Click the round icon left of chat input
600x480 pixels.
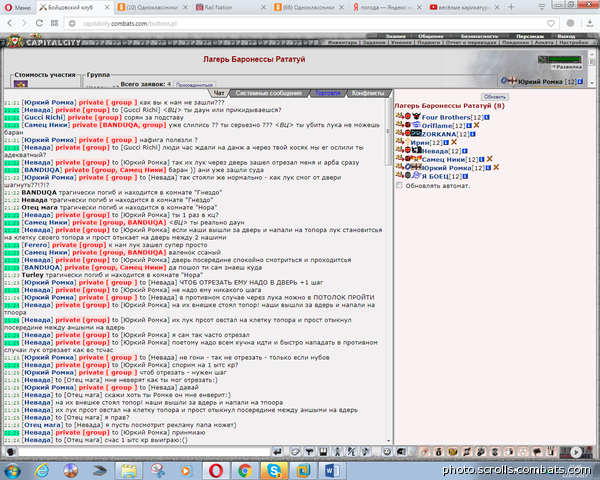point(10,452)
